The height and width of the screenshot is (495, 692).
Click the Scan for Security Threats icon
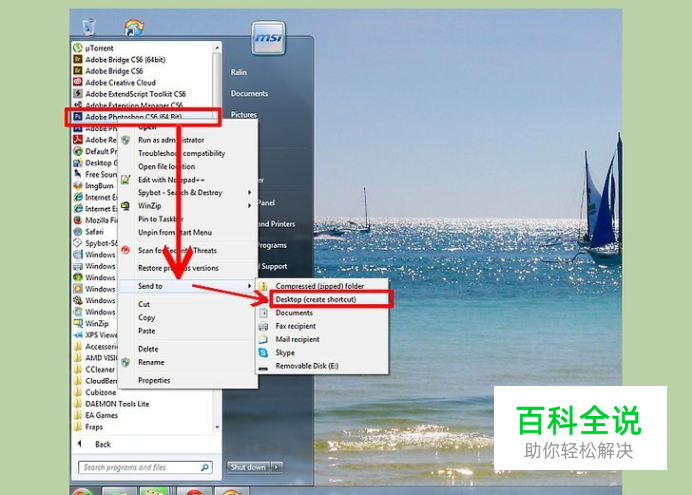[126, 250]
